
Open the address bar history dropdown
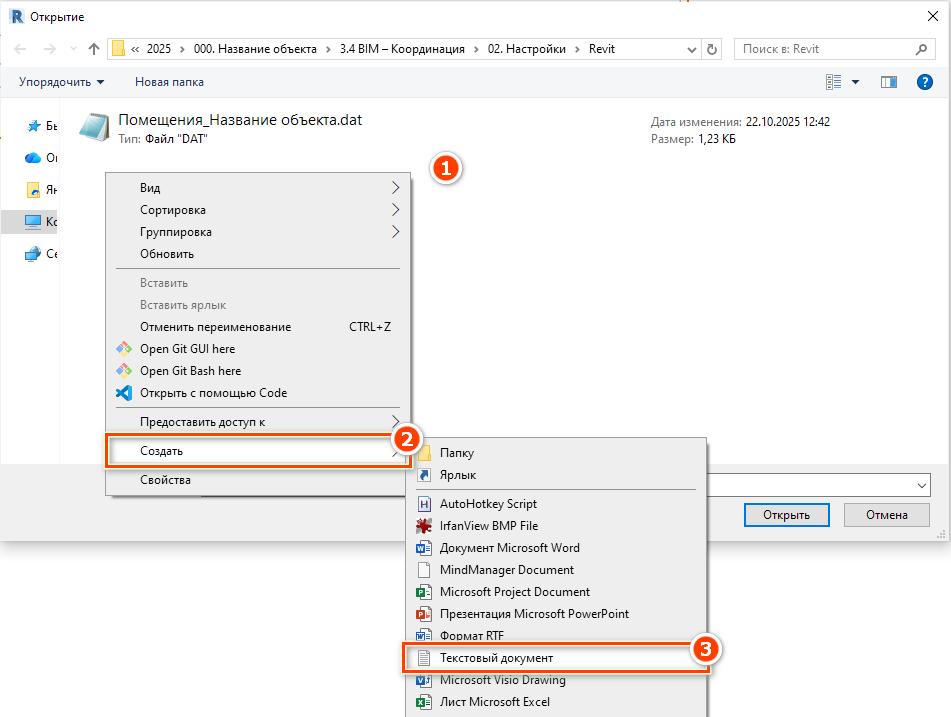(692, 49)
